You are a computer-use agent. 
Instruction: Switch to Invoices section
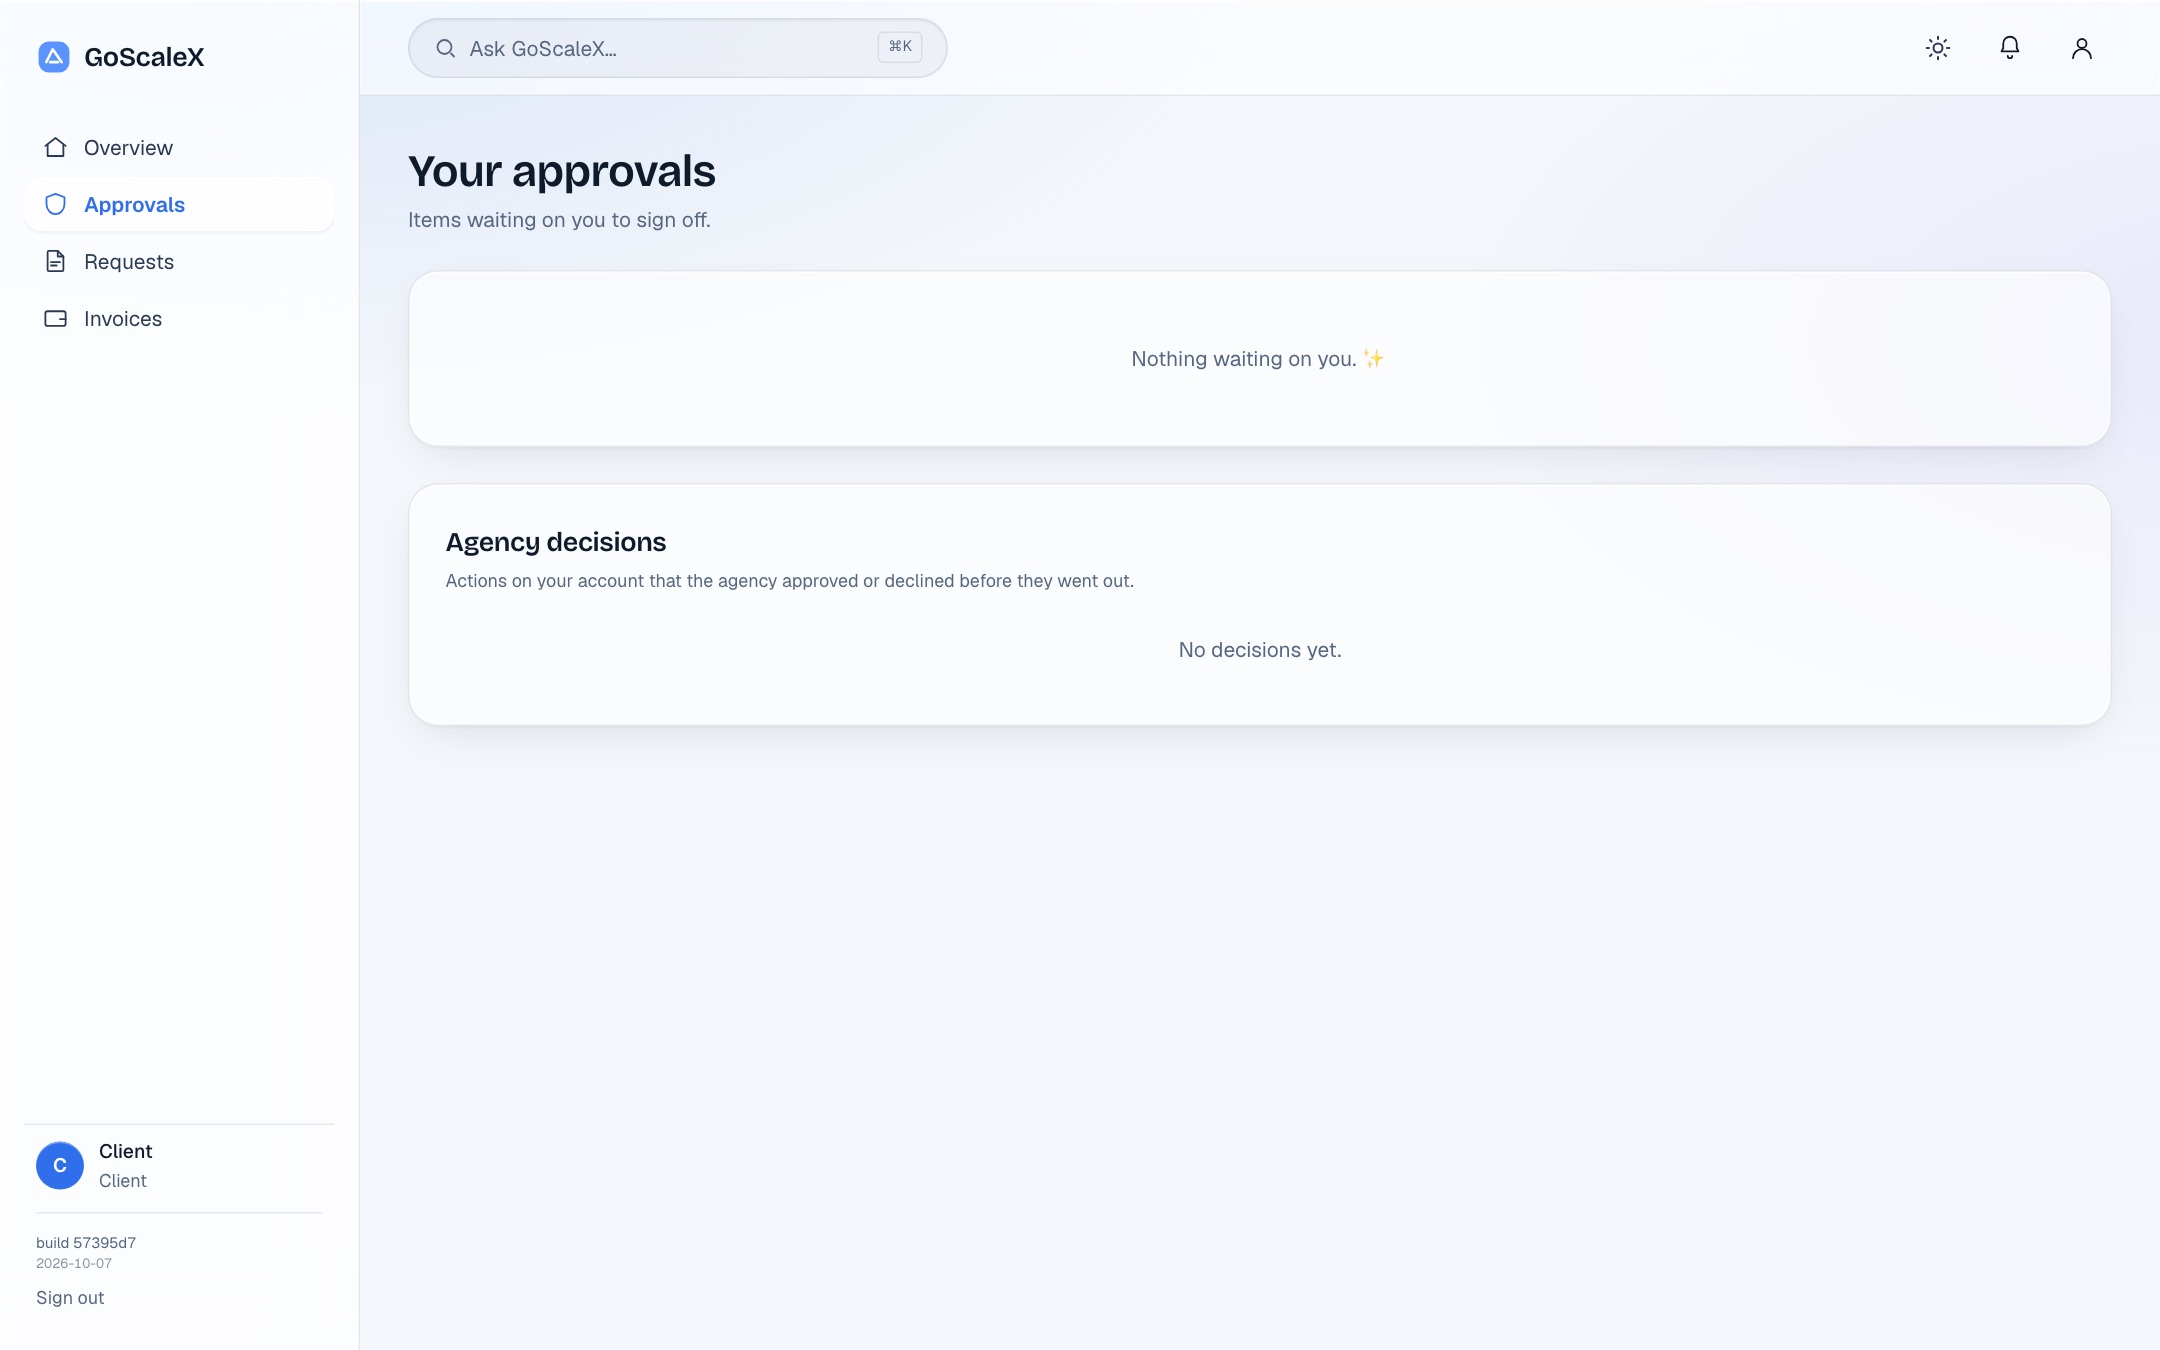coord(179,319)
